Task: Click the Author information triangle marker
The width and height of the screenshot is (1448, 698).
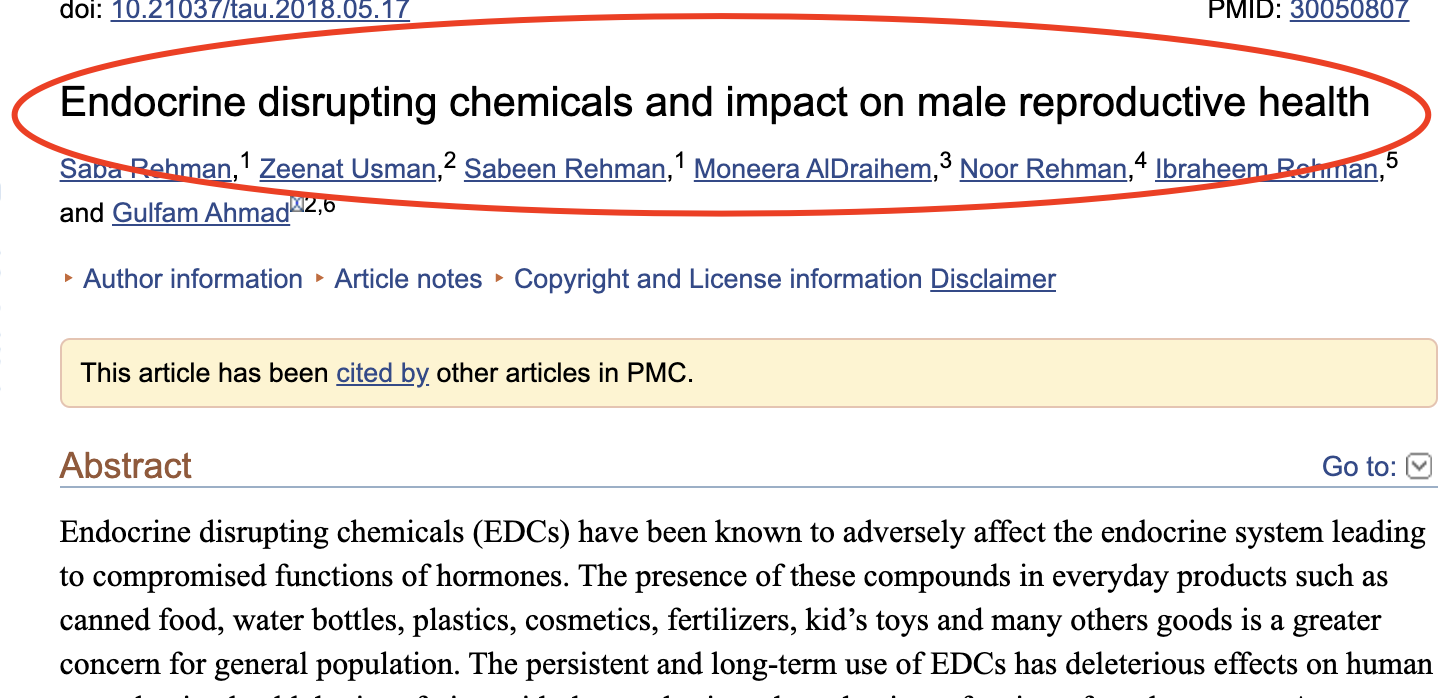Action: point(68,278)
